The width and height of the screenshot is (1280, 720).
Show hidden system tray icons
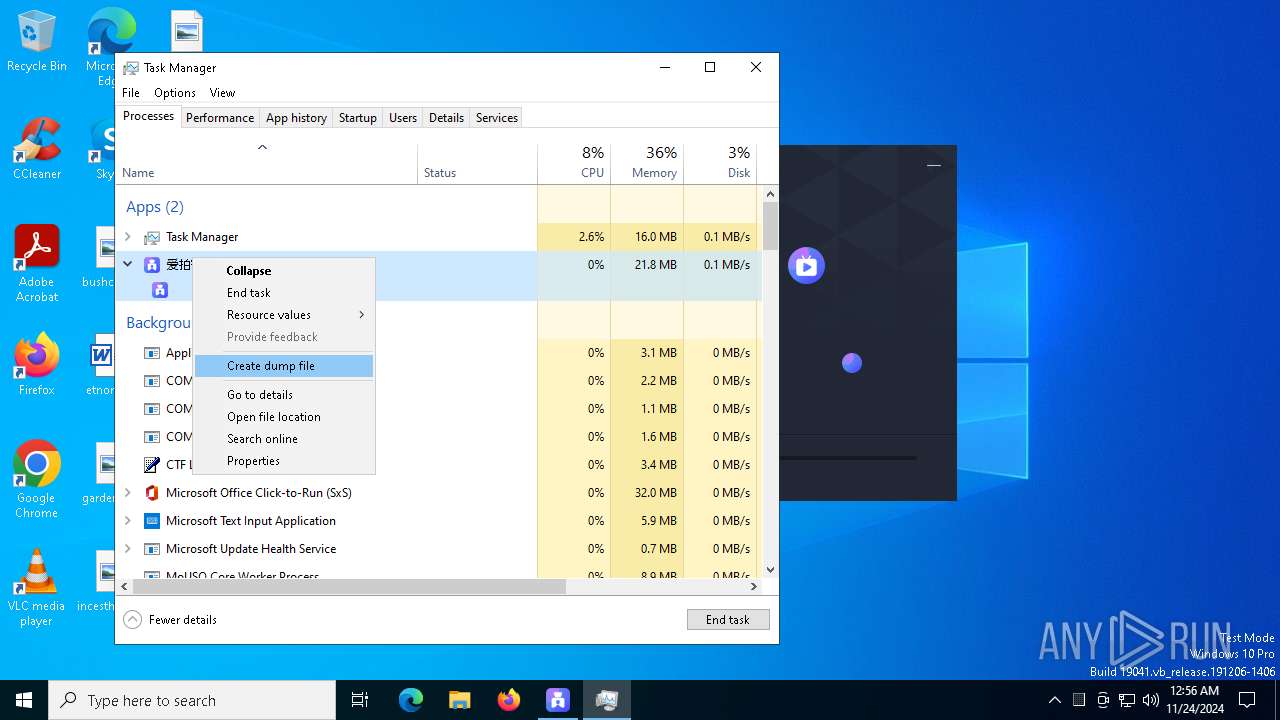[x=1054, y=700]
